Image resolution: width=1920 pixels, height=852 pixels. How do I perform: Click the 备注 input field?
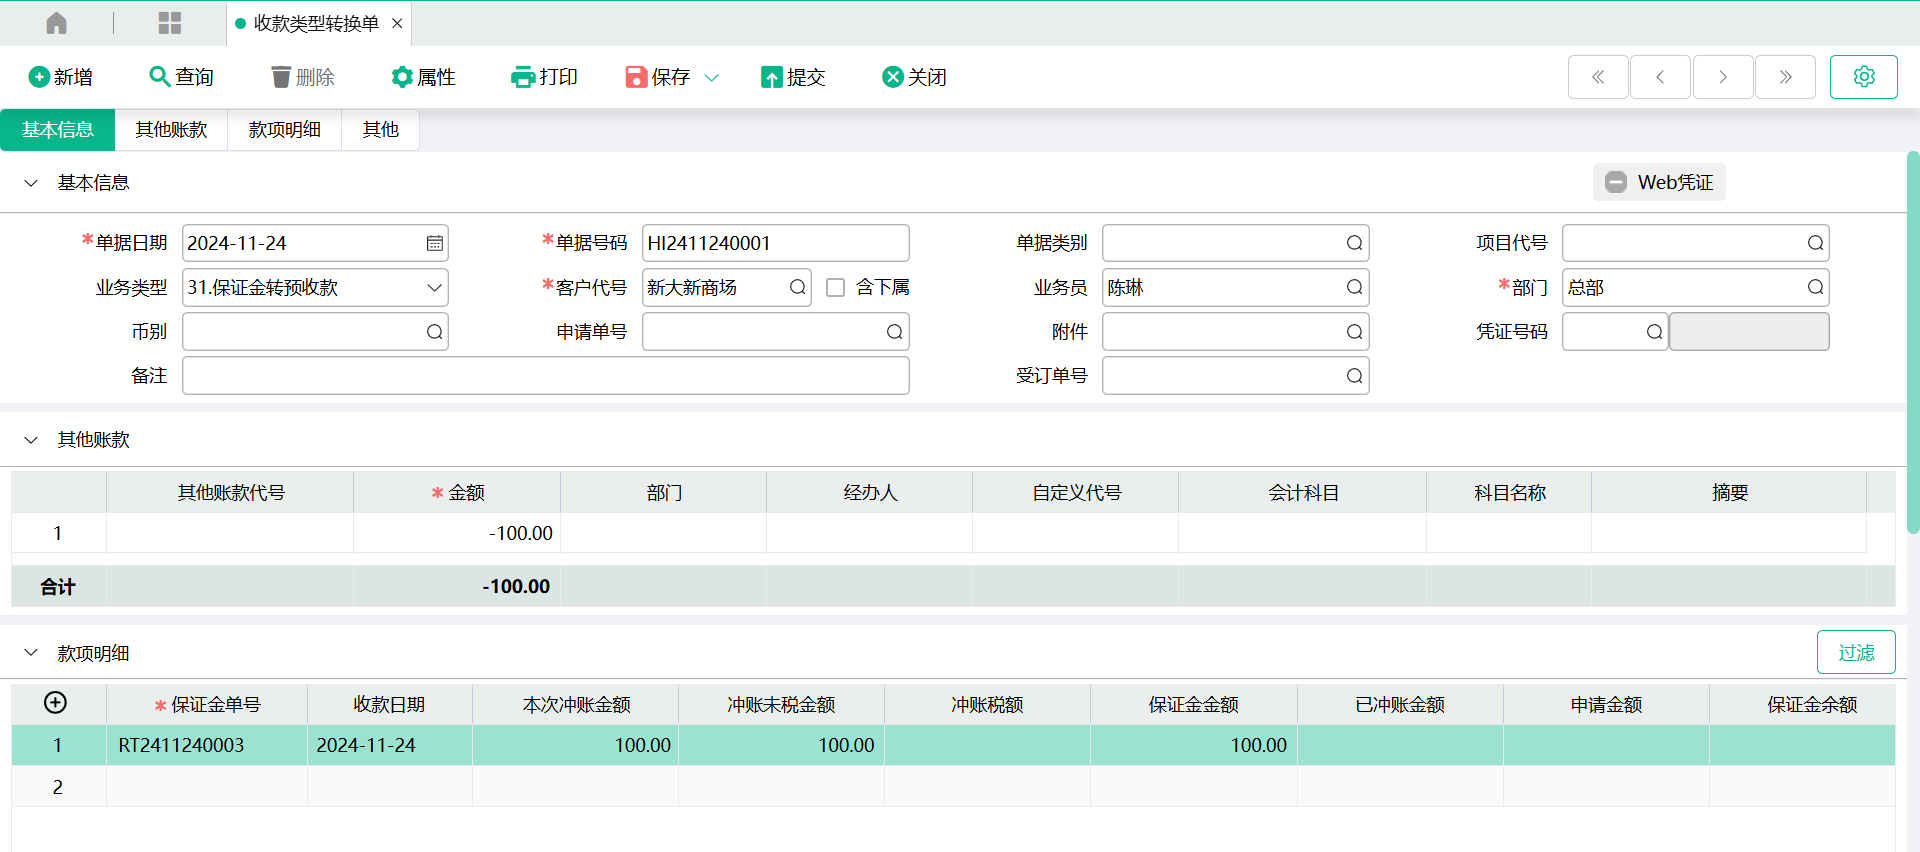[x=545, y=375]
